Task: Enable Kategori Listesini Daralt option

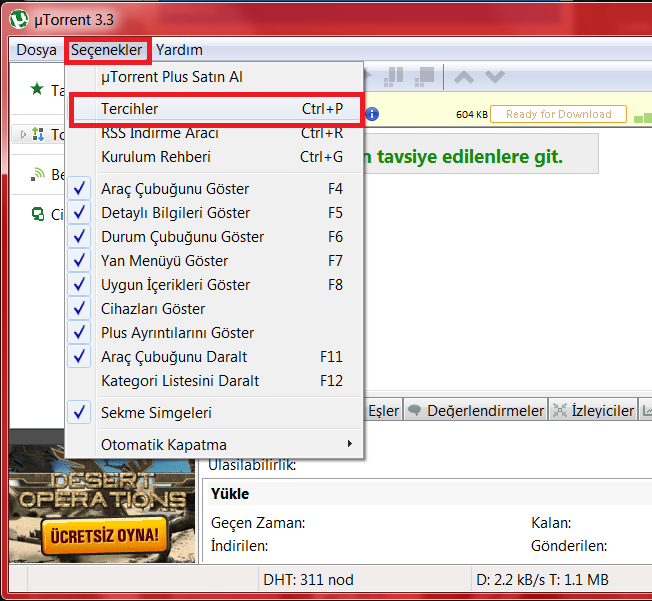Action: (x=215, y=381)
